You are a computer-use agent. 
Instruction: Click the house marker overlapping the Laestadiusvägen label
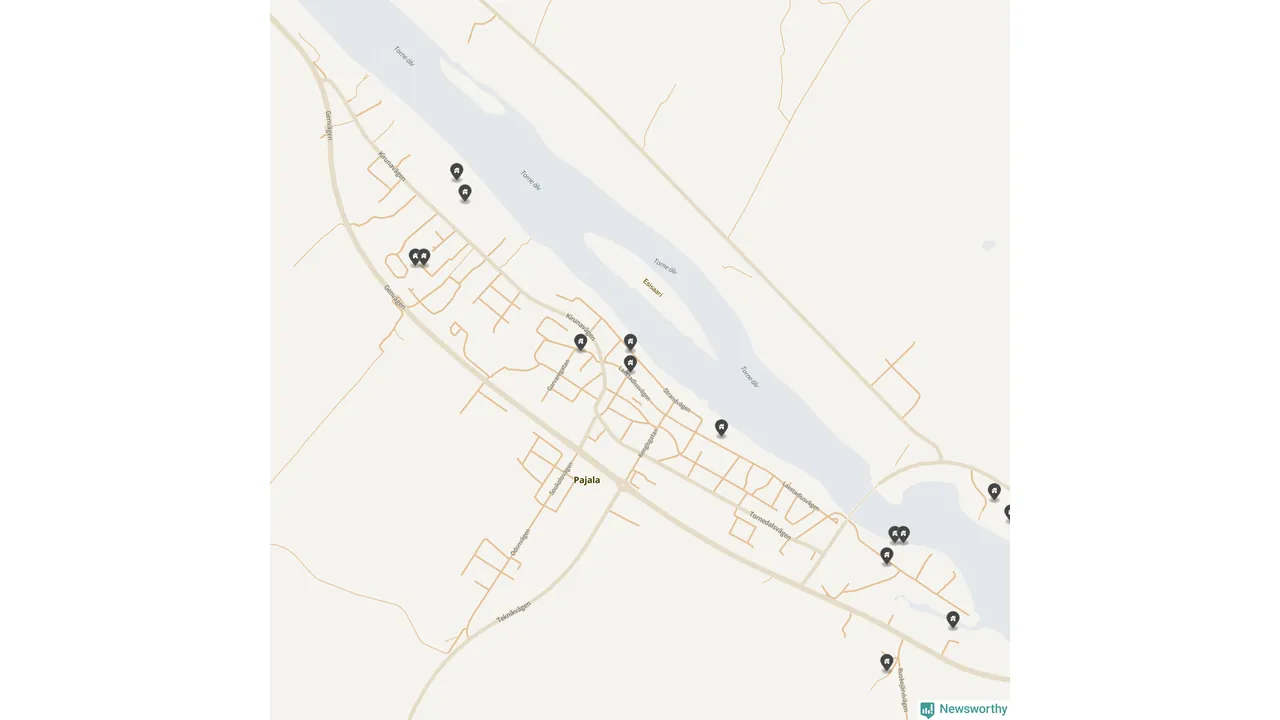630,363
